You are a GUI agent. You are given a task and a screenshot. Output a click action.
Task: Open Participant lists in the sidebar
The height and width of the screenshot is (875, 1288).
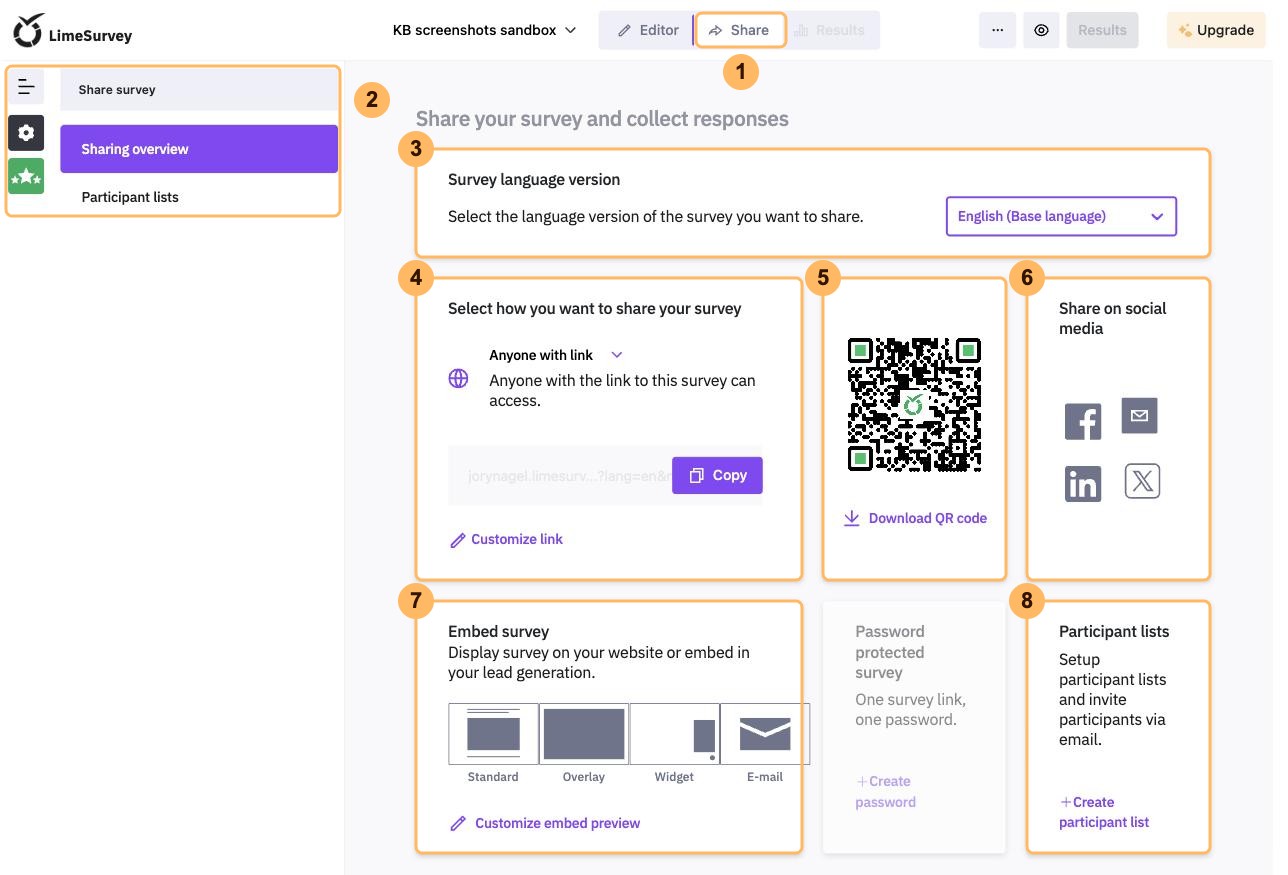[x=199, y=197]
